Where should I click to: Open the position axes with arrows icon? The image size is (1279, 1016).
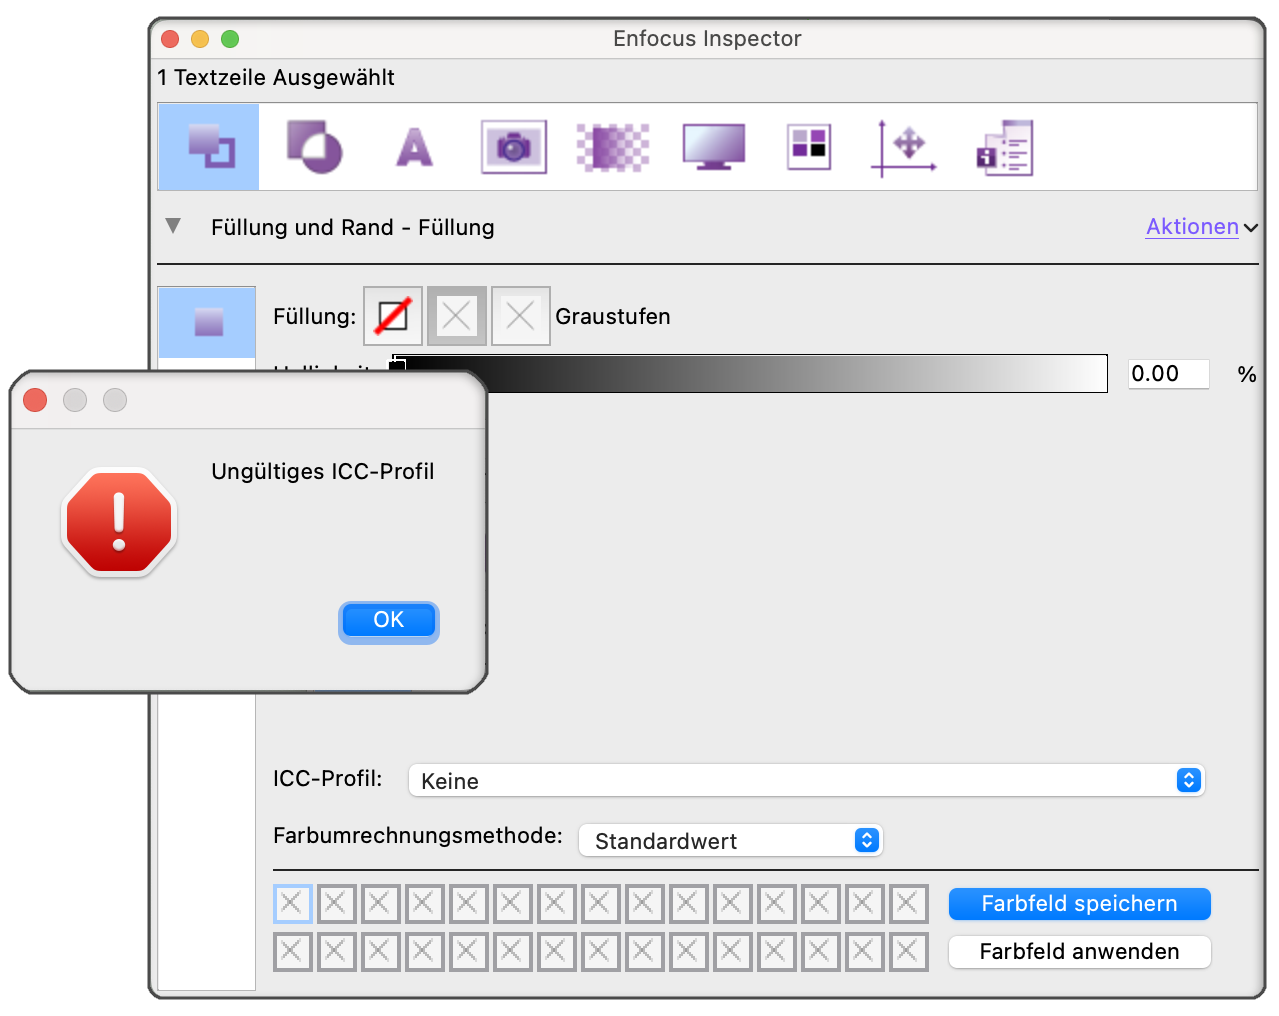(904, 148)
